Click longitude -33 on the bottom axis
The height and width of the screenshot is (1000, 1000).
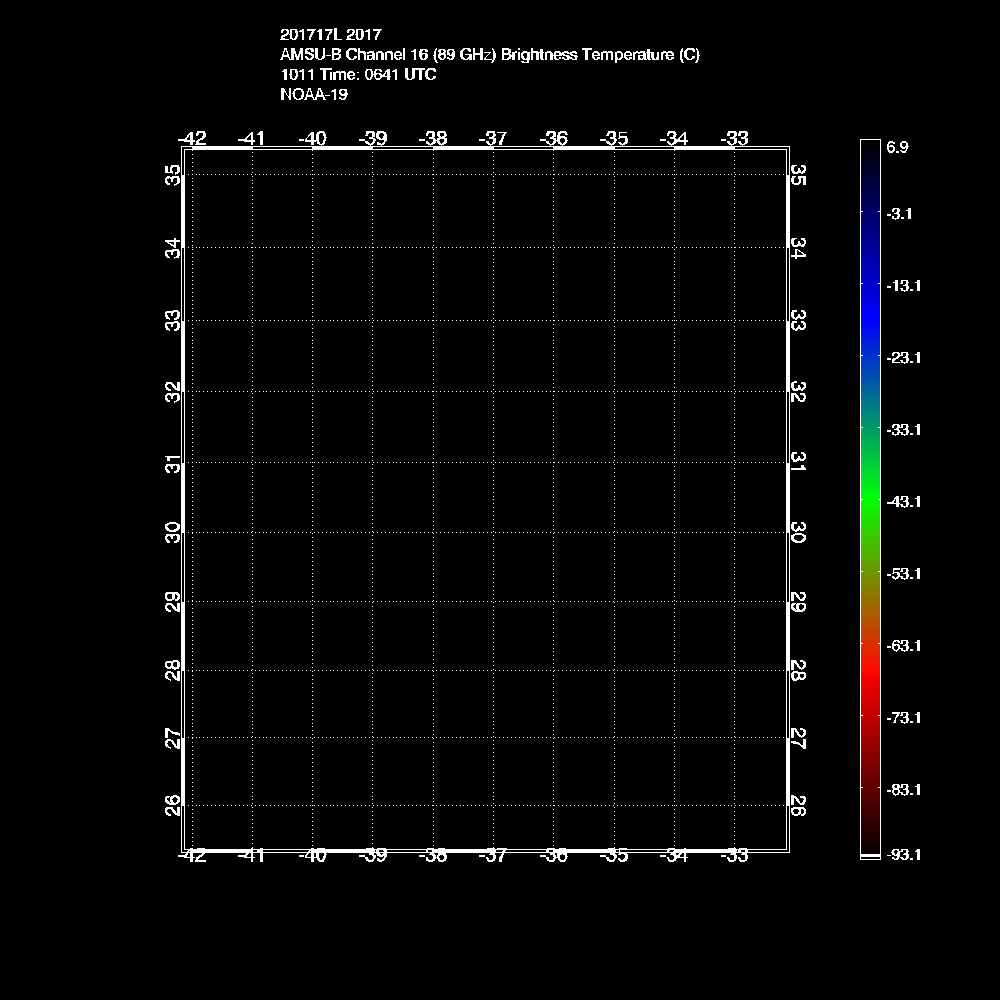tap(735, 856)
